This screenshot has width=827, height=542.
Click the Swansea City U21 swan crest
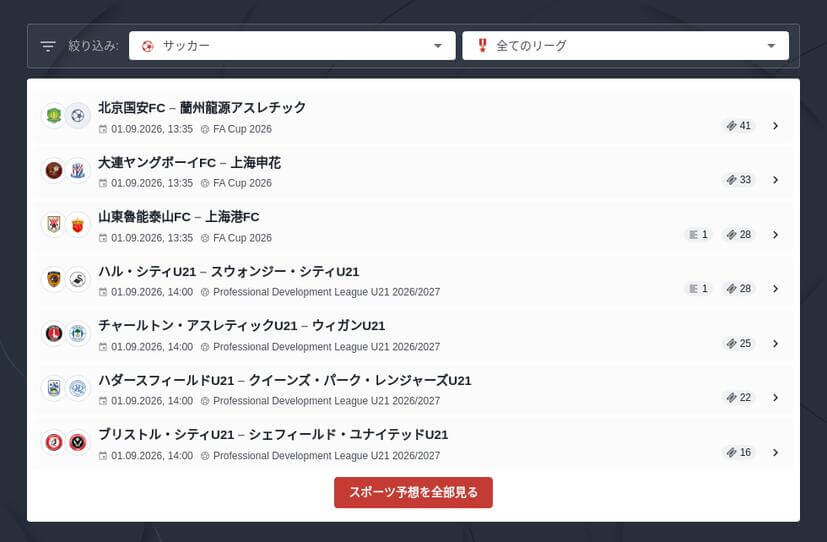pyautogui.click(x=78, y=279)
